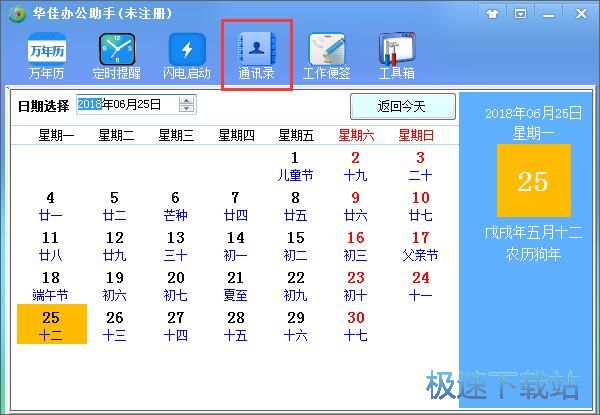Click the 星期六 column header
Image resolution: width=600 pixels, height=415 pixels.
pyautogui.click(x=356, y=135)
